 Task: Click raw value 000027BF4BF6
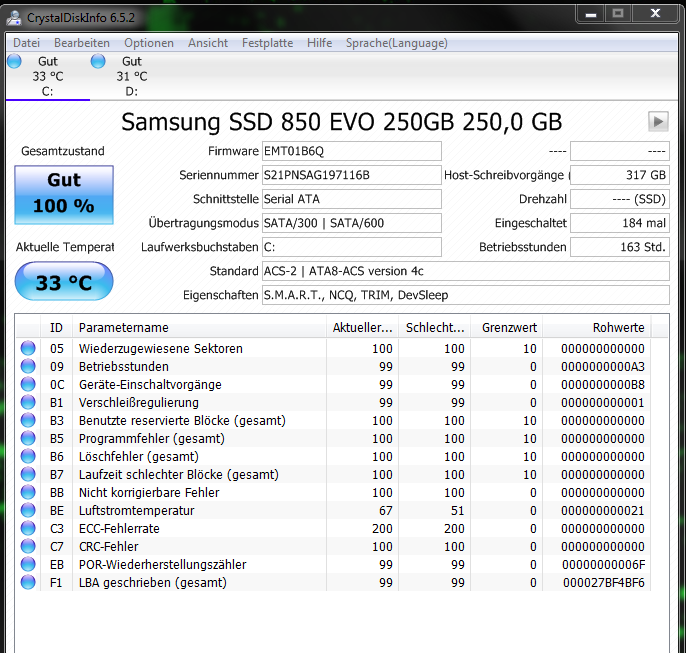[x=604, y=583]
